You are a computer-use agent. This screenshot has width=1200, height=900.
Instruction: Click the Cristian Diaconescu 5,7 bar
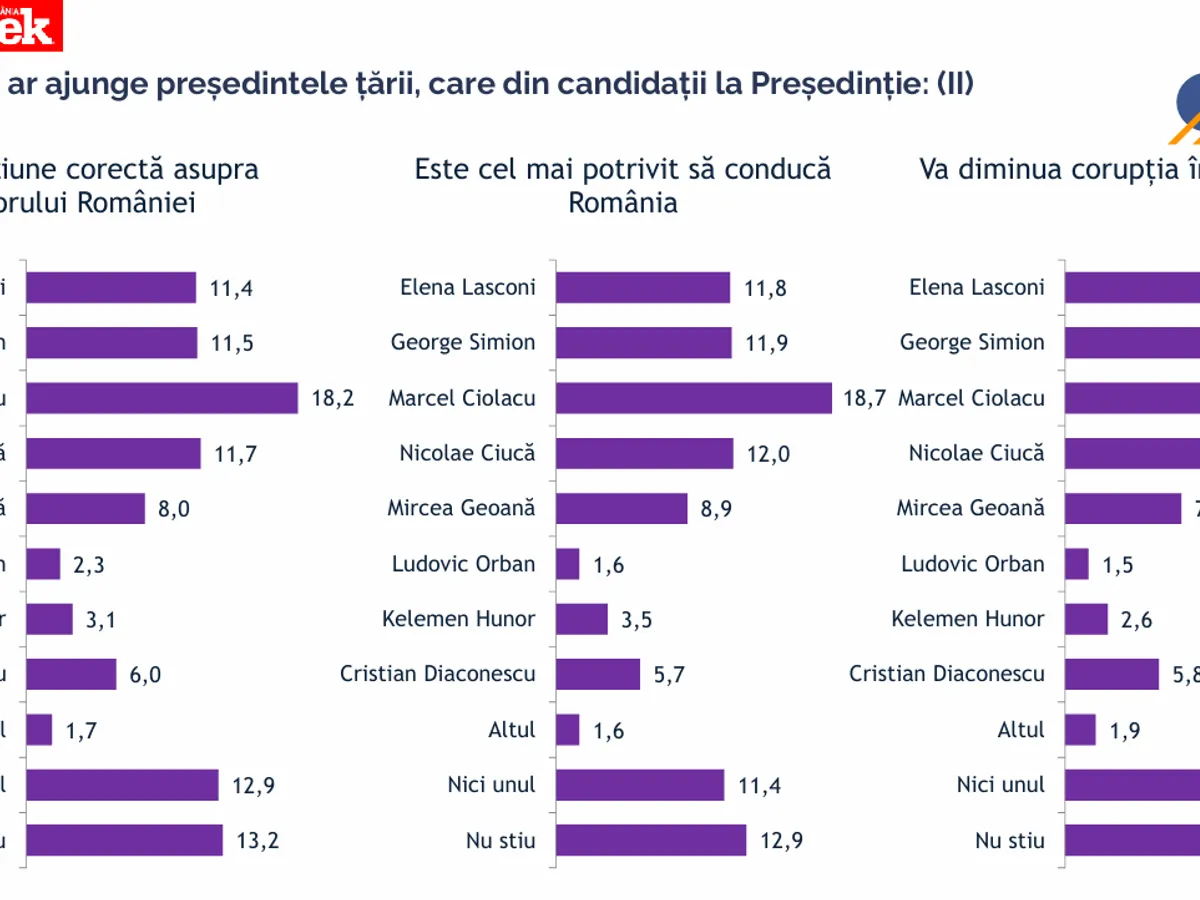597,674
